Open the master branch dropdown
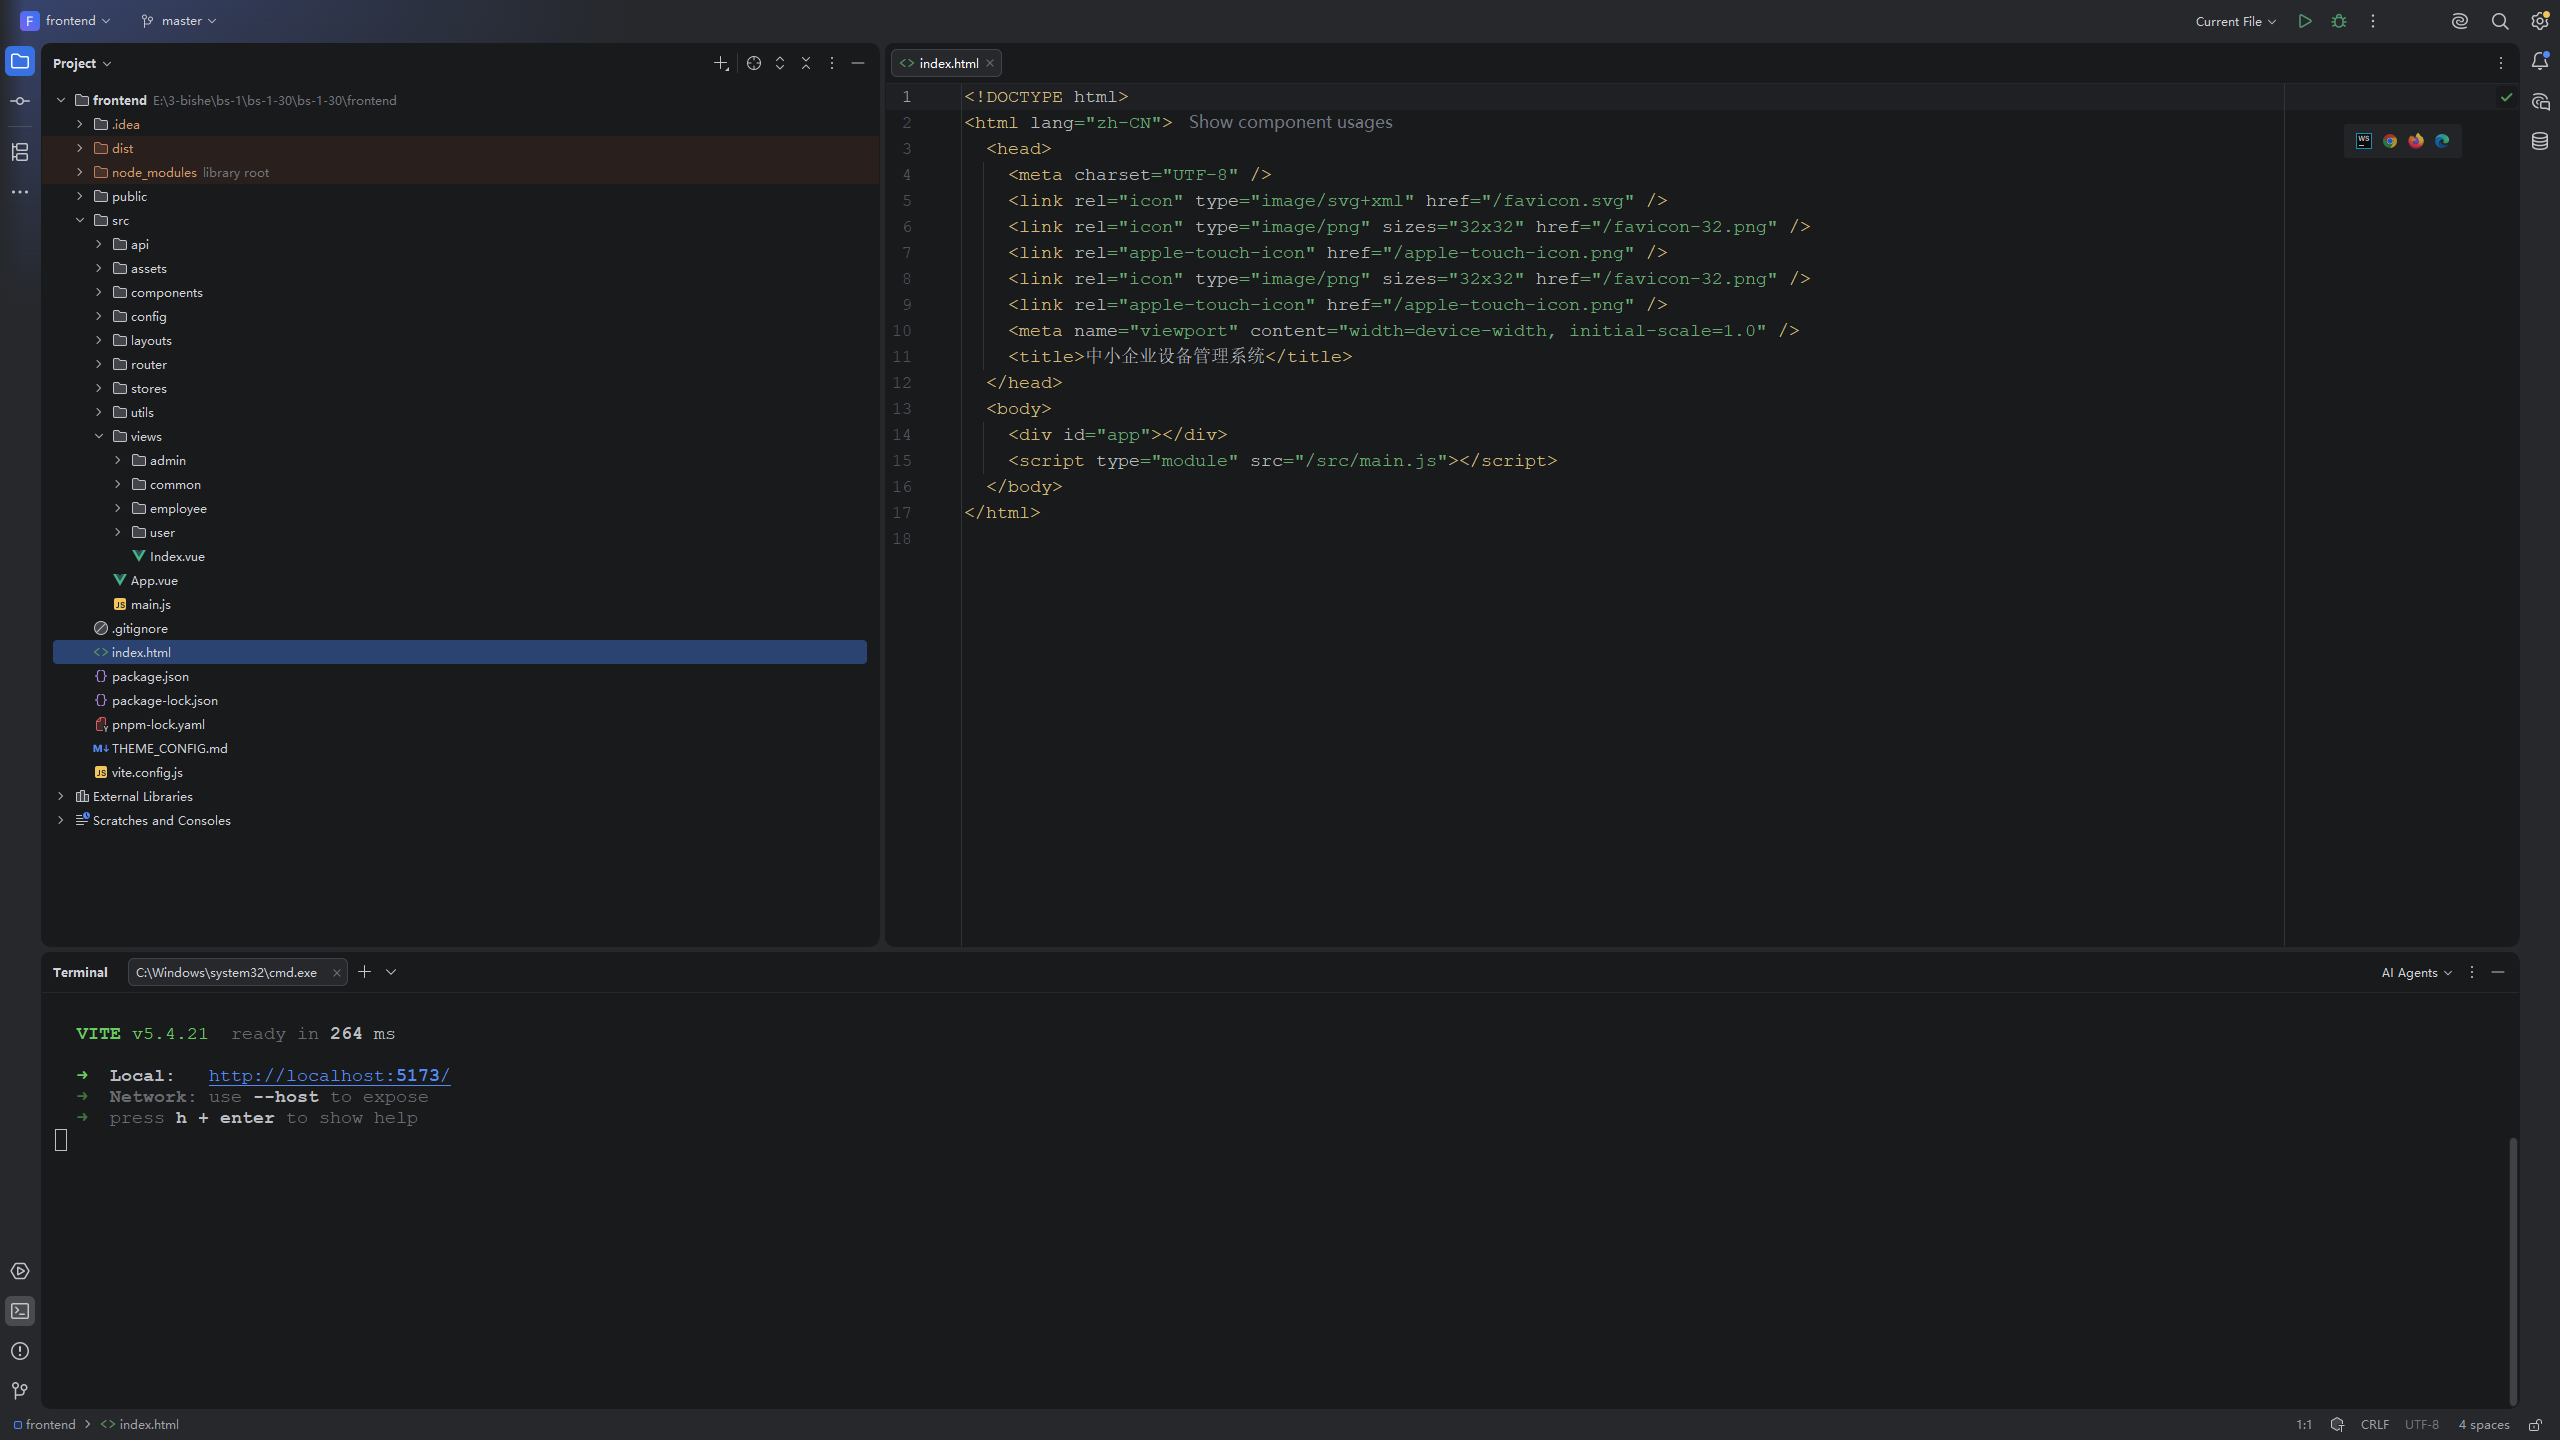The height and width of the screenshot is (1440, 2560). (x=179, y=21)
